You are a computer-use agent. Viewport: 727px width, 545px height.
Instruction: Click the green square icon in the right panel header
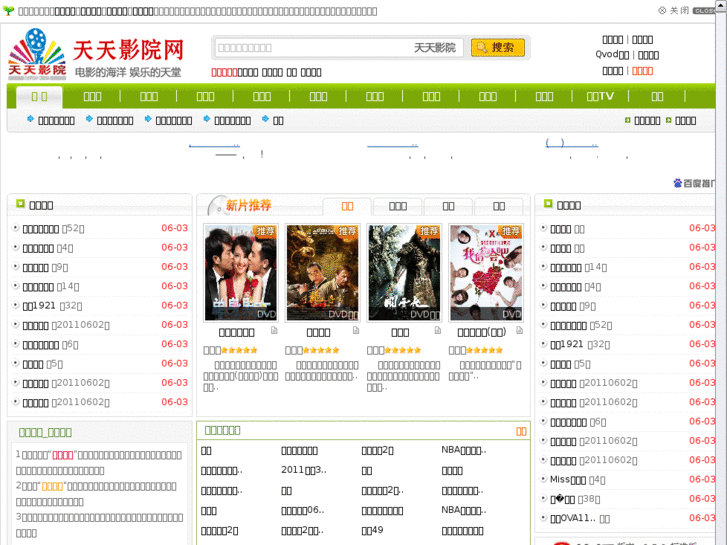[x=548, y=203]
